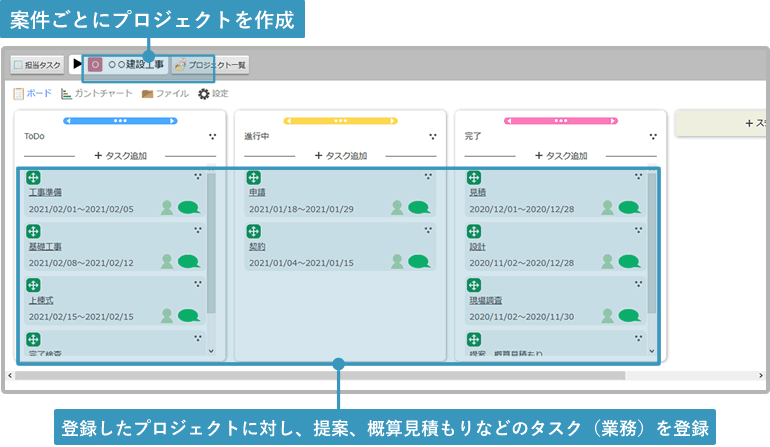Click the pink color bar above 完了 column

560,120
